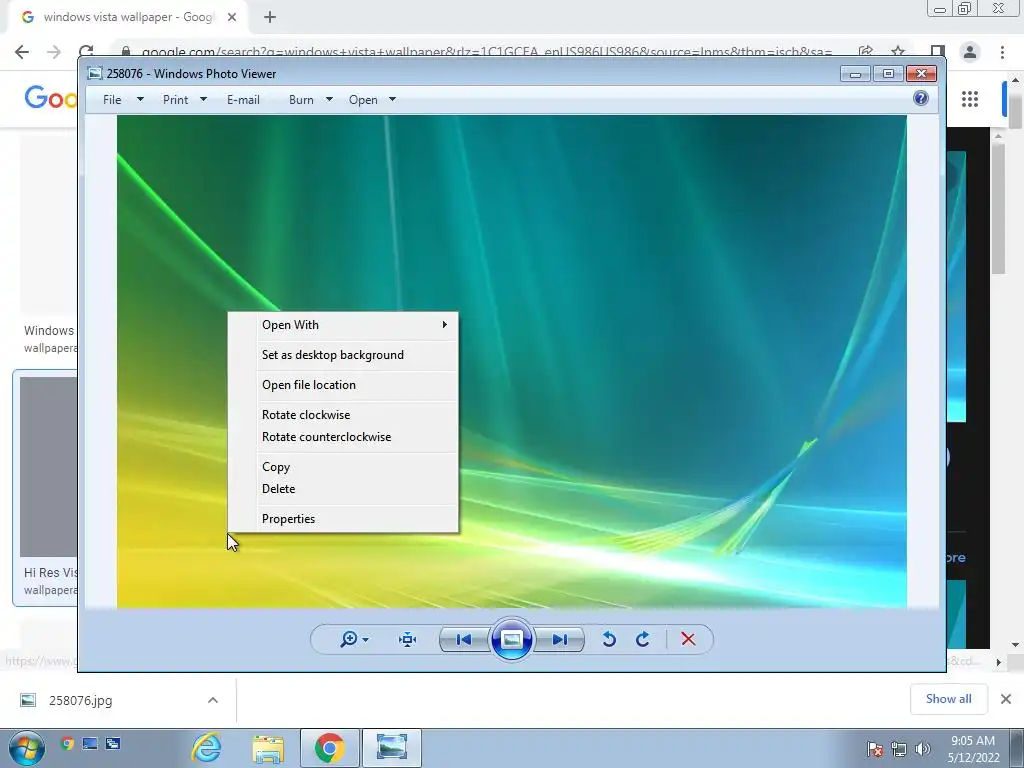Expand the Burn dropdown arrow
The image size is (1024, 768).
329,100
